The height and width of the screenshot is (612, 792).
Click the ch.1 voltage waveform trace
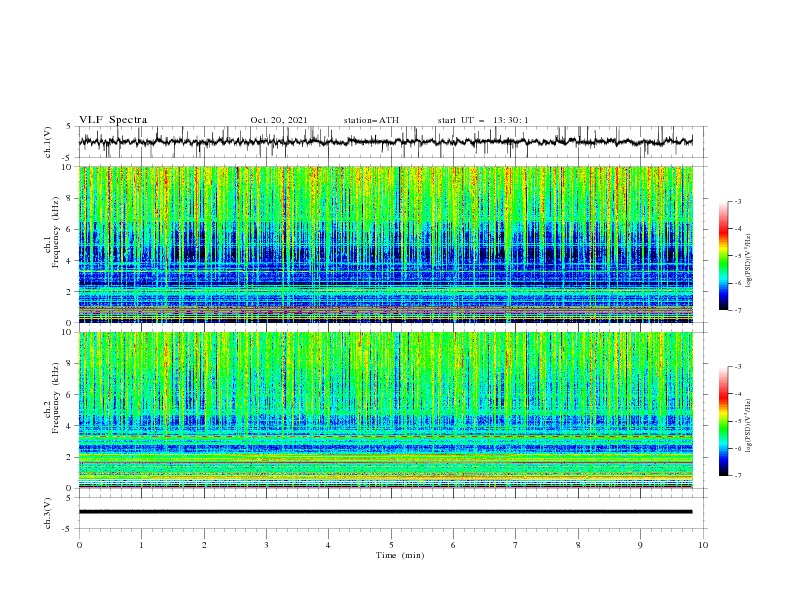[x=385, y=141]
